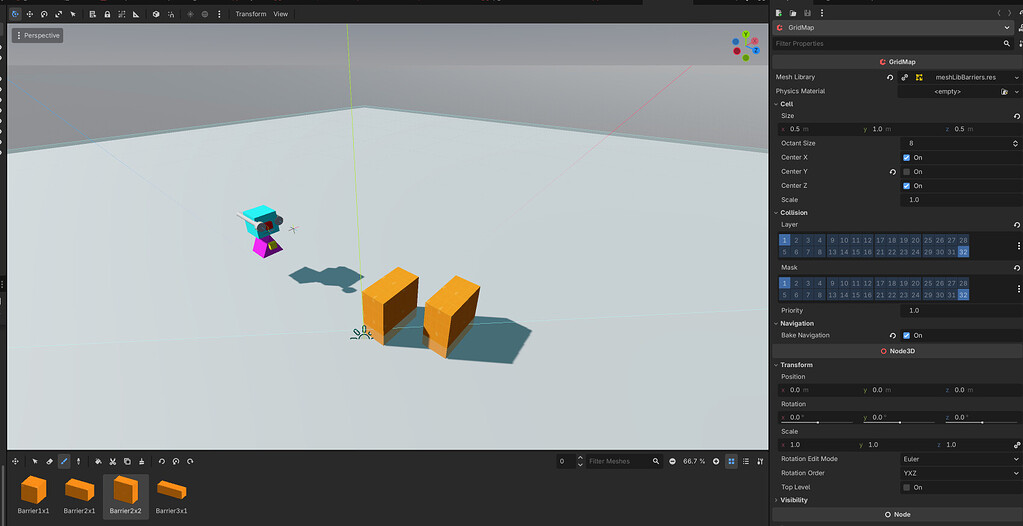Screen dimensions: 1023x526
Task: Toggle the ruler measurement mode icon
Action: tap(136, 14)
